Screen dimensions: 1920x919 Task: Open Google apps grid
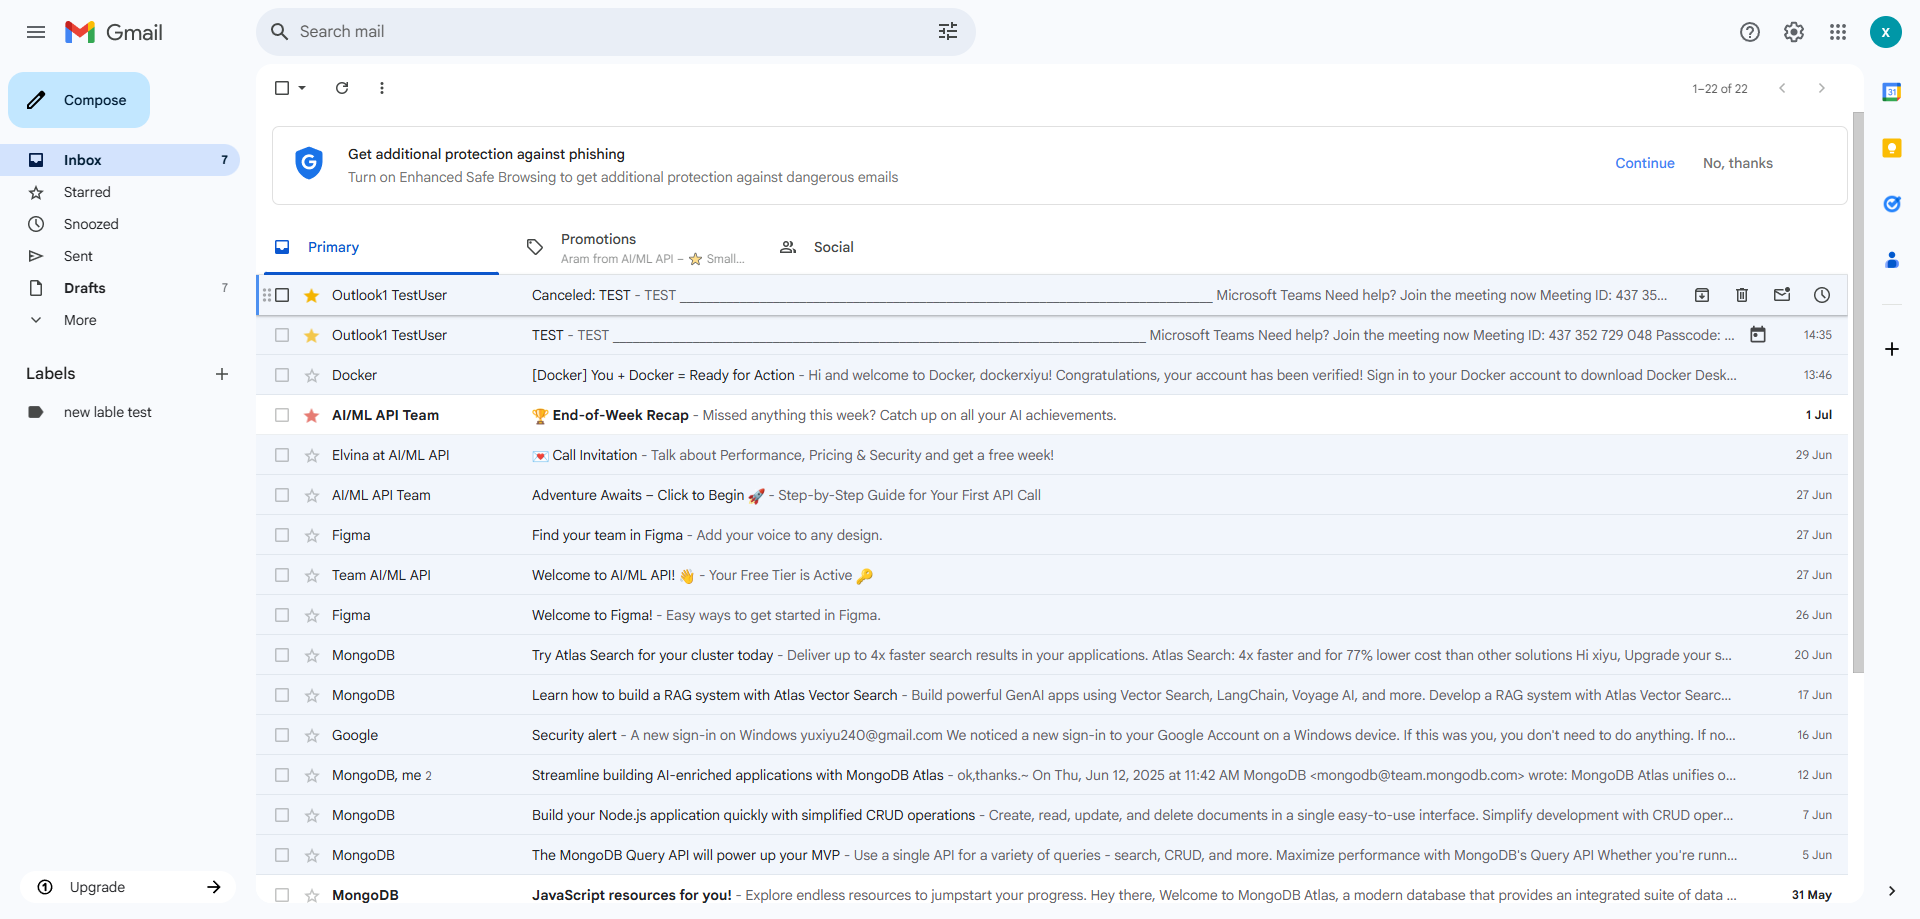click(1838, 32)
